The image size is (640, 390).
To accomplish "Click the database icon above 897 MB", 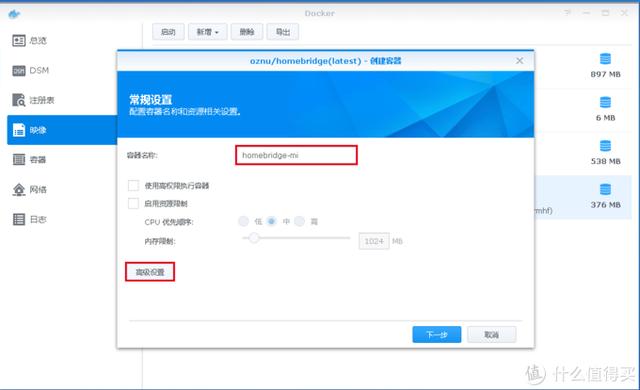I will [x=605, y=59].
